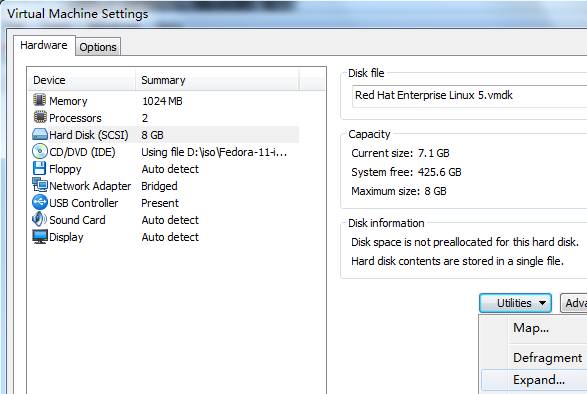587x394 pixels.
Task: Click the Processors chip icon
Action: click(40, 117)
